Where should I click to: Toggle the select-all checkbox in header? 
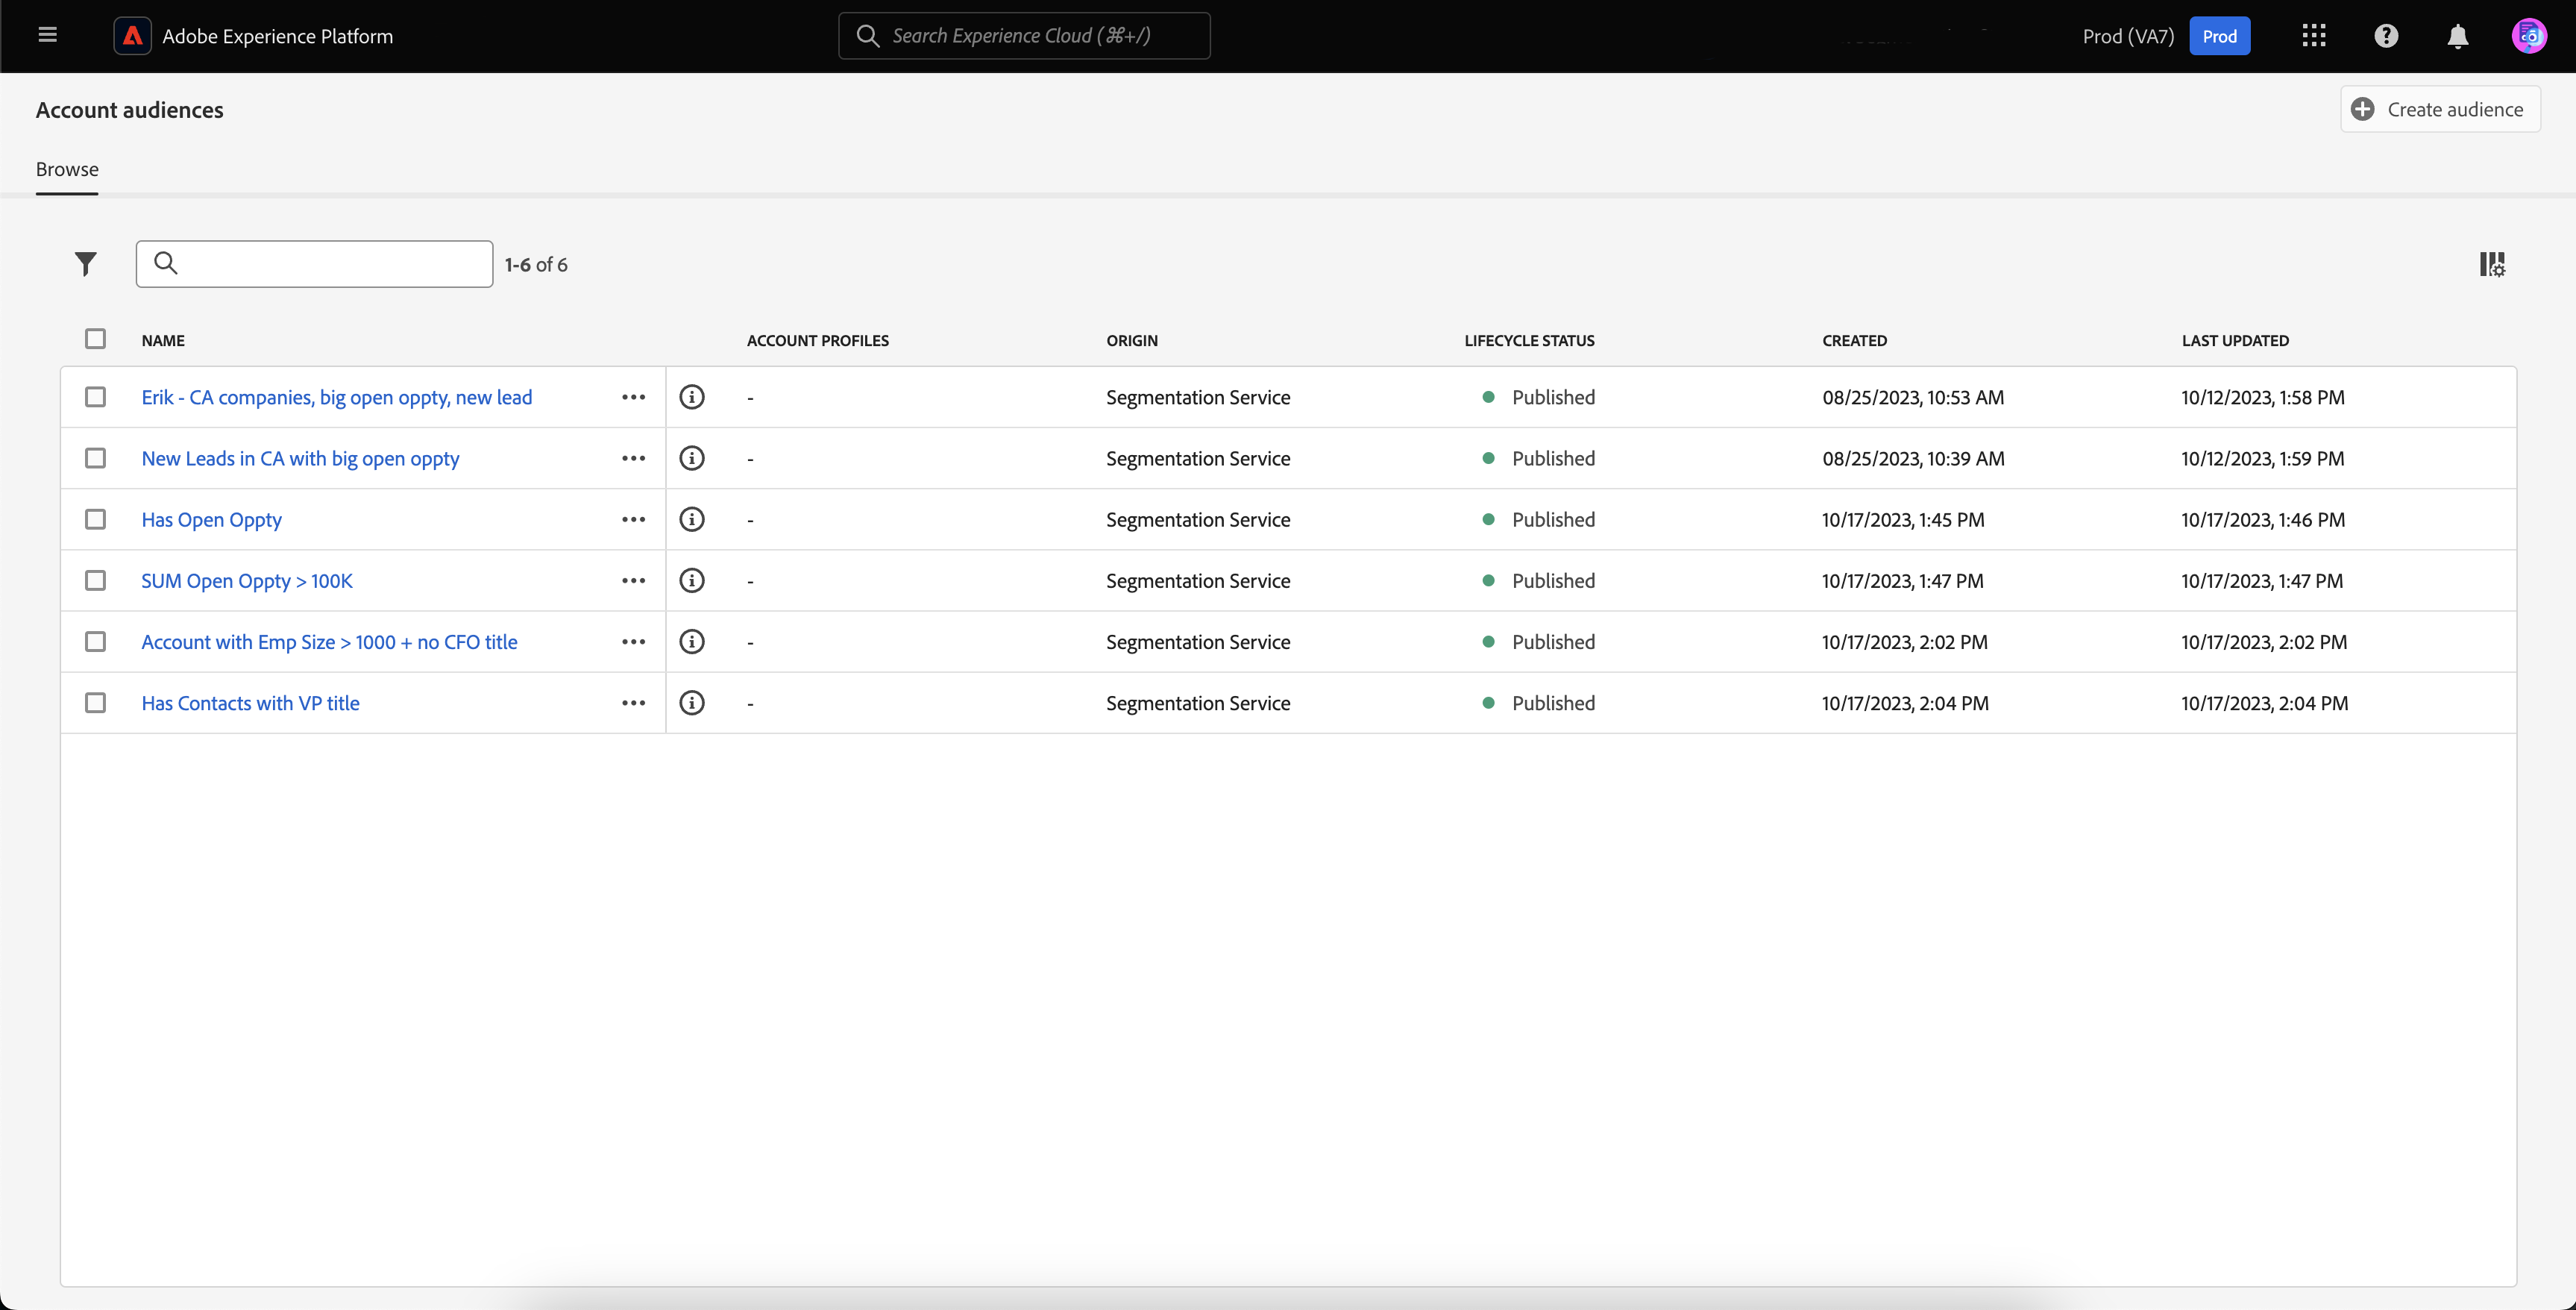tap(95, 339)
